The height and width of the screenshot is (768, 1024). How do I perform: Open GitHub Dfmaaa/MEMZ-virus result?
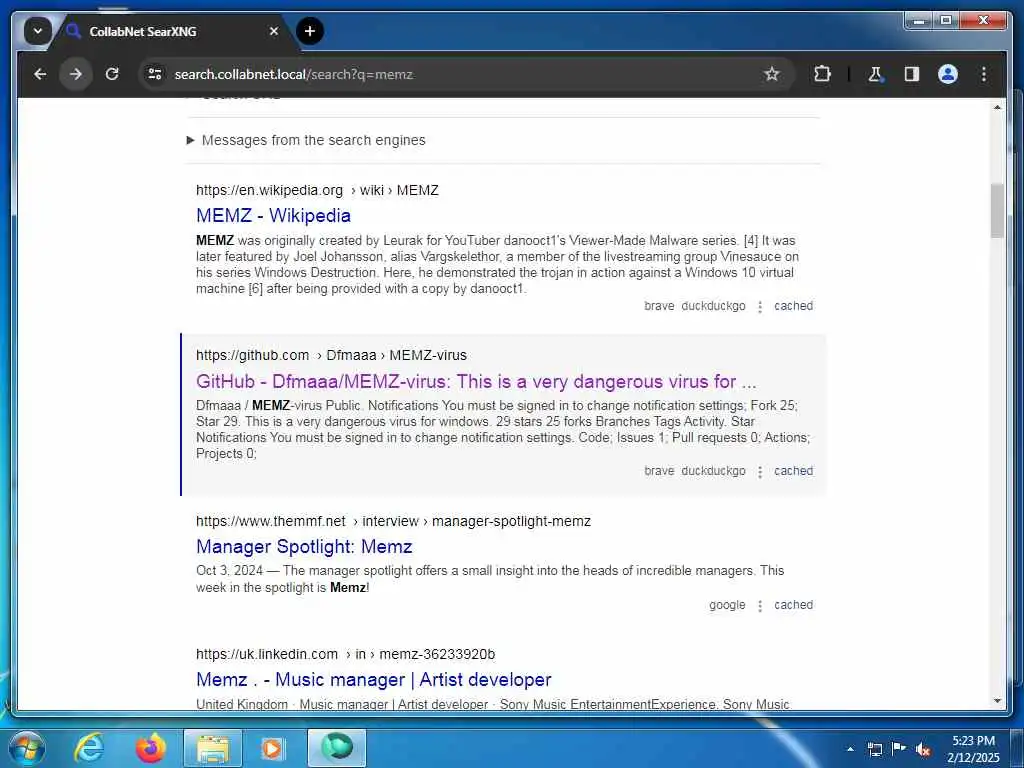[476, 381]
